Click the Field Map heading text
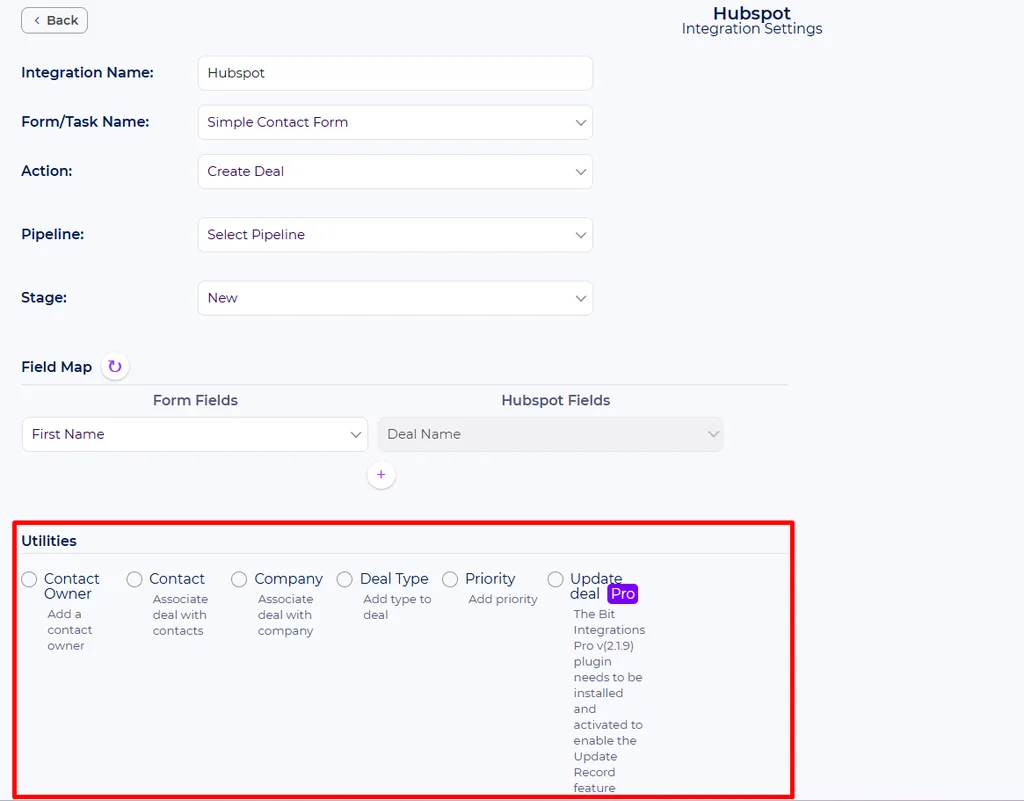This screenshot has width=1024, height=801. [x=57, y=367]
